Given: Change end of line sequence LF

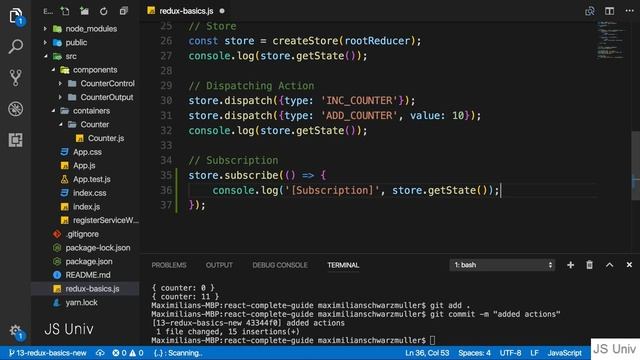Looking at the screenshot, I should coord(534,353).
